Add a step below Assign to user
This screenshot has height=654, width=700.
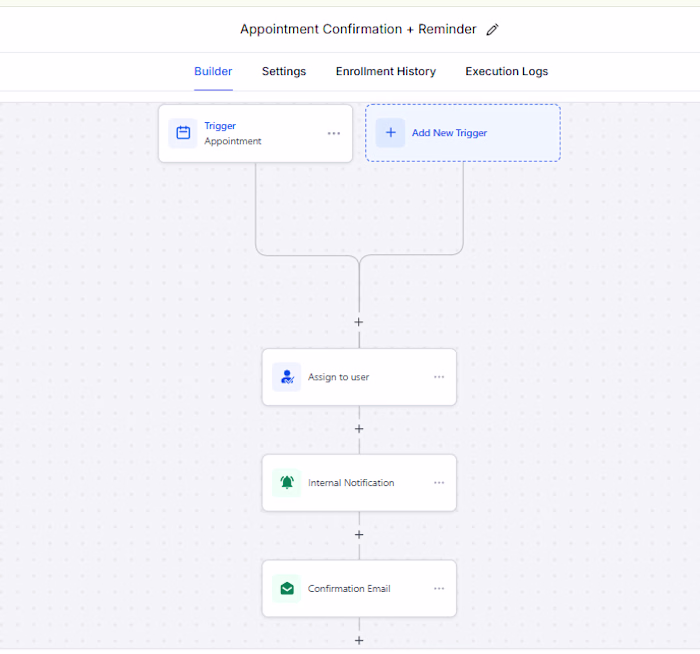pos(359,429)
